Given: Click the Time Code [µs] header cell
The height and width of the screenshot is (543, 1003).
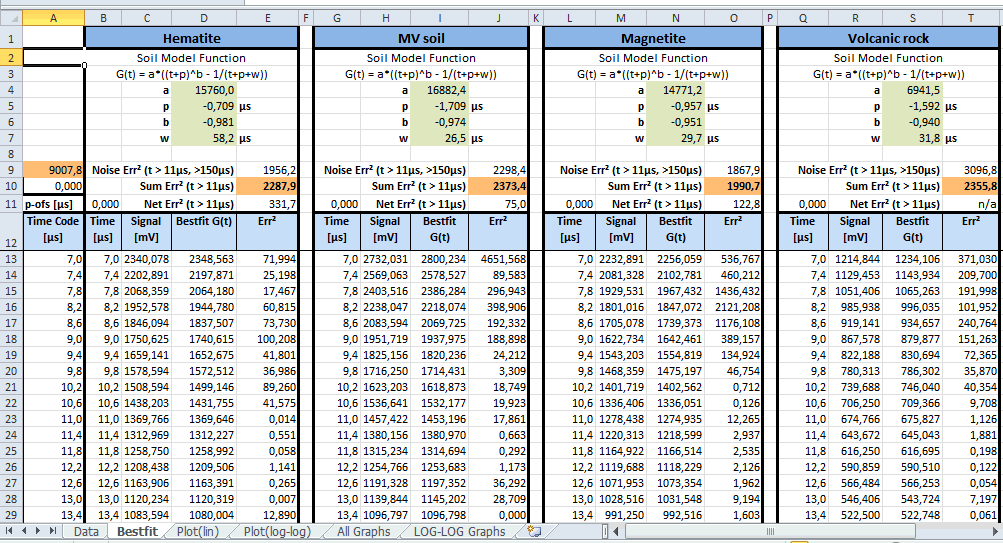Looking at the screenshot, I should 53,232.
